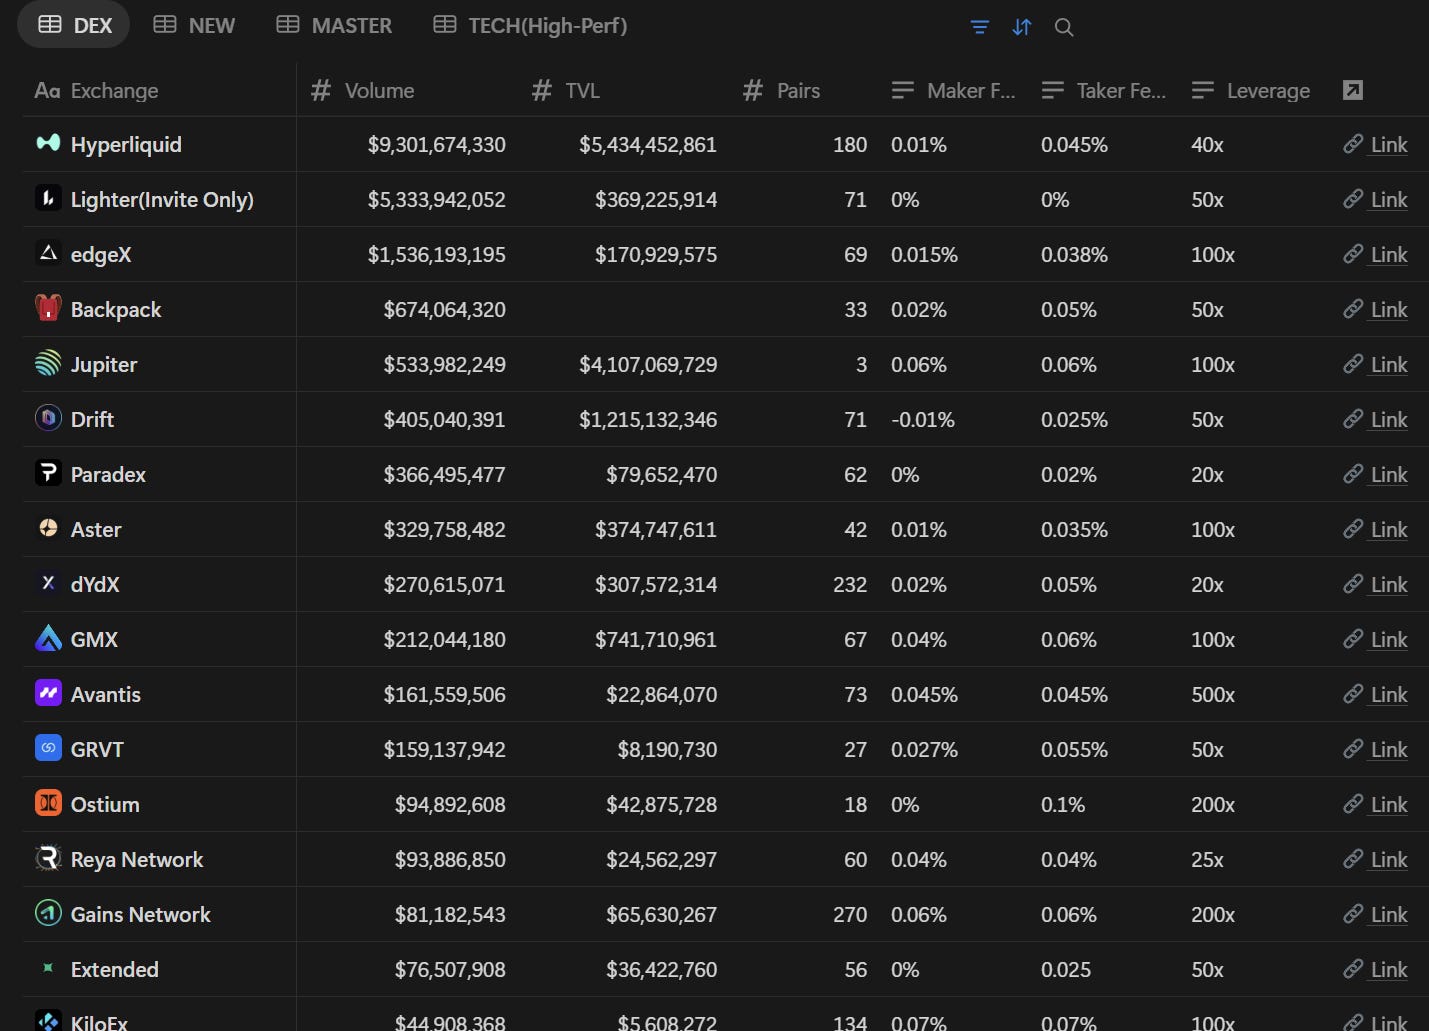Click the Drift logo icon
The height and width of the screenshot is (1031, 1429).
(48, 418)
